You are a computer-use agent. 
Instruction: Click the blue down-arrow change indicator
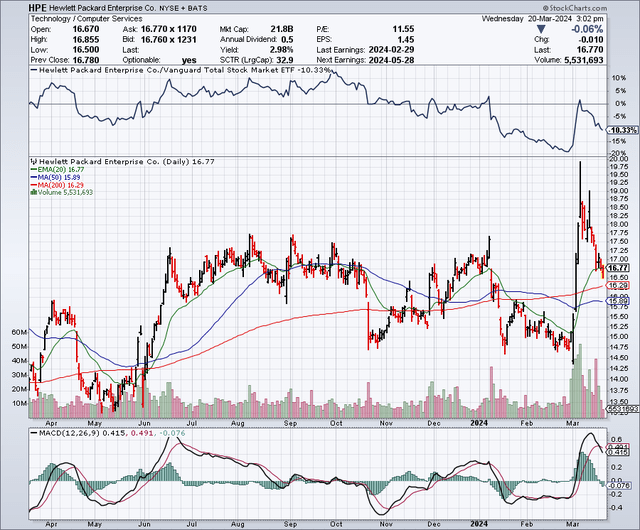[x=541, y=29]
